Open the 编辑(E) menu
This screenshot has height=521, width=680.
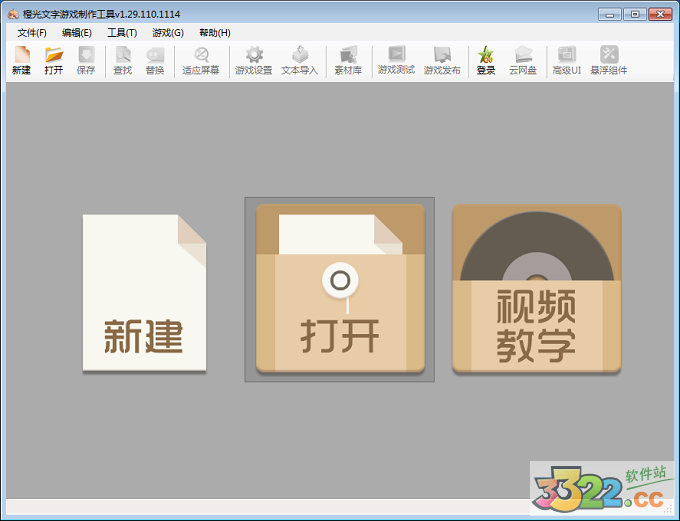click(x=77, y=33)
